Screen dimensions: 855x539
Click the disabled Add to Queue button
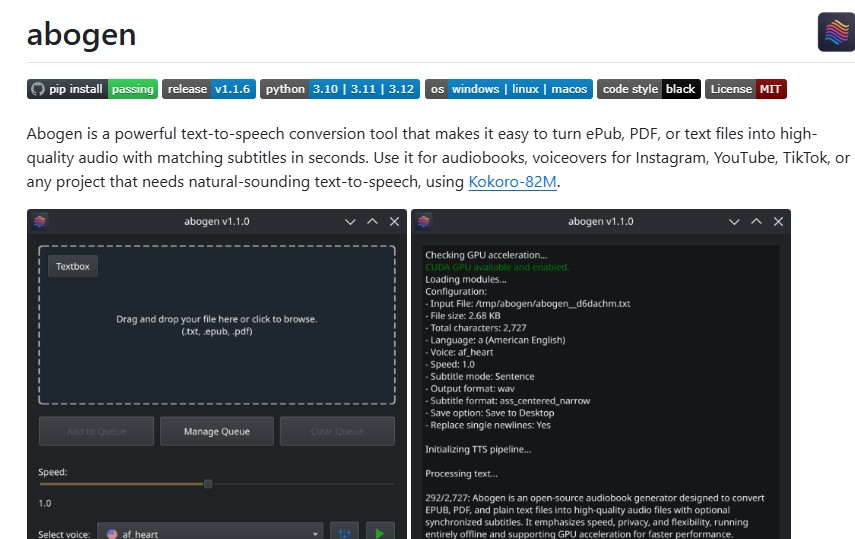coord(97,432)
